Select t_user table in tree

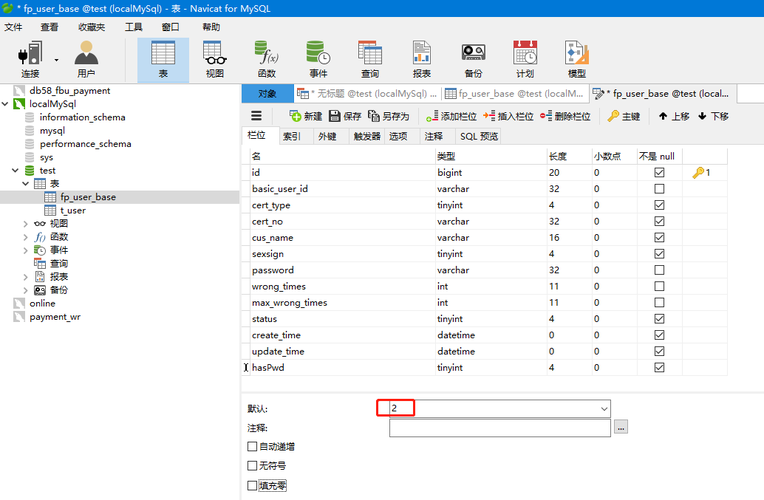[73, 211]
